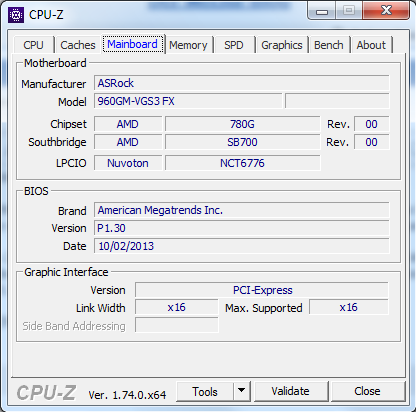
Task: Click the Ver. 1.74.0.x64 version text
Action: [127, 395]
